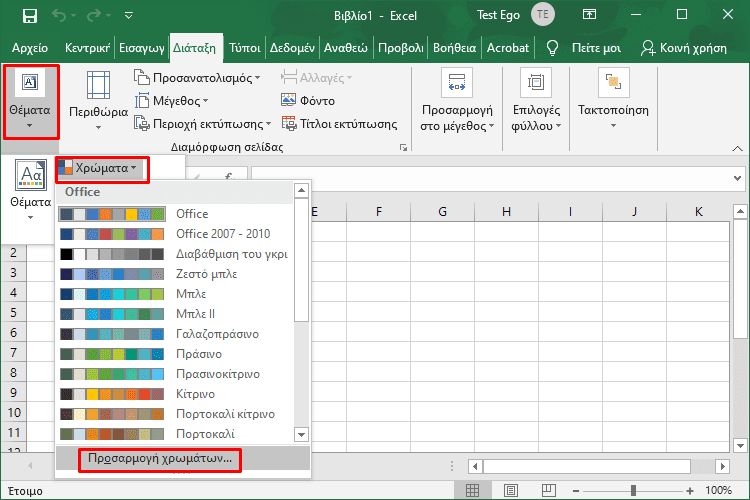Image resolution: width=750 pixels, height=500 pixels.
Task: Select column K header
Action: (x=698, y=211)
